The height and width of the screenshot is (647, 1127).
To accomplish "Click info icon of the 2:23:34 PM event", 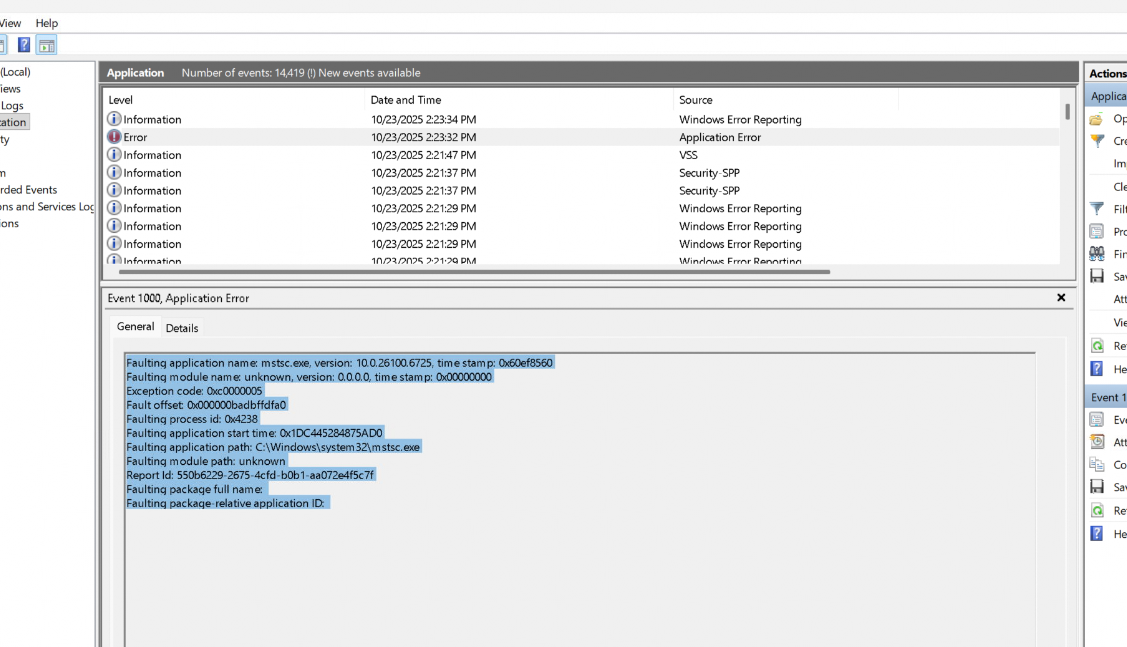I will [114, 119].
